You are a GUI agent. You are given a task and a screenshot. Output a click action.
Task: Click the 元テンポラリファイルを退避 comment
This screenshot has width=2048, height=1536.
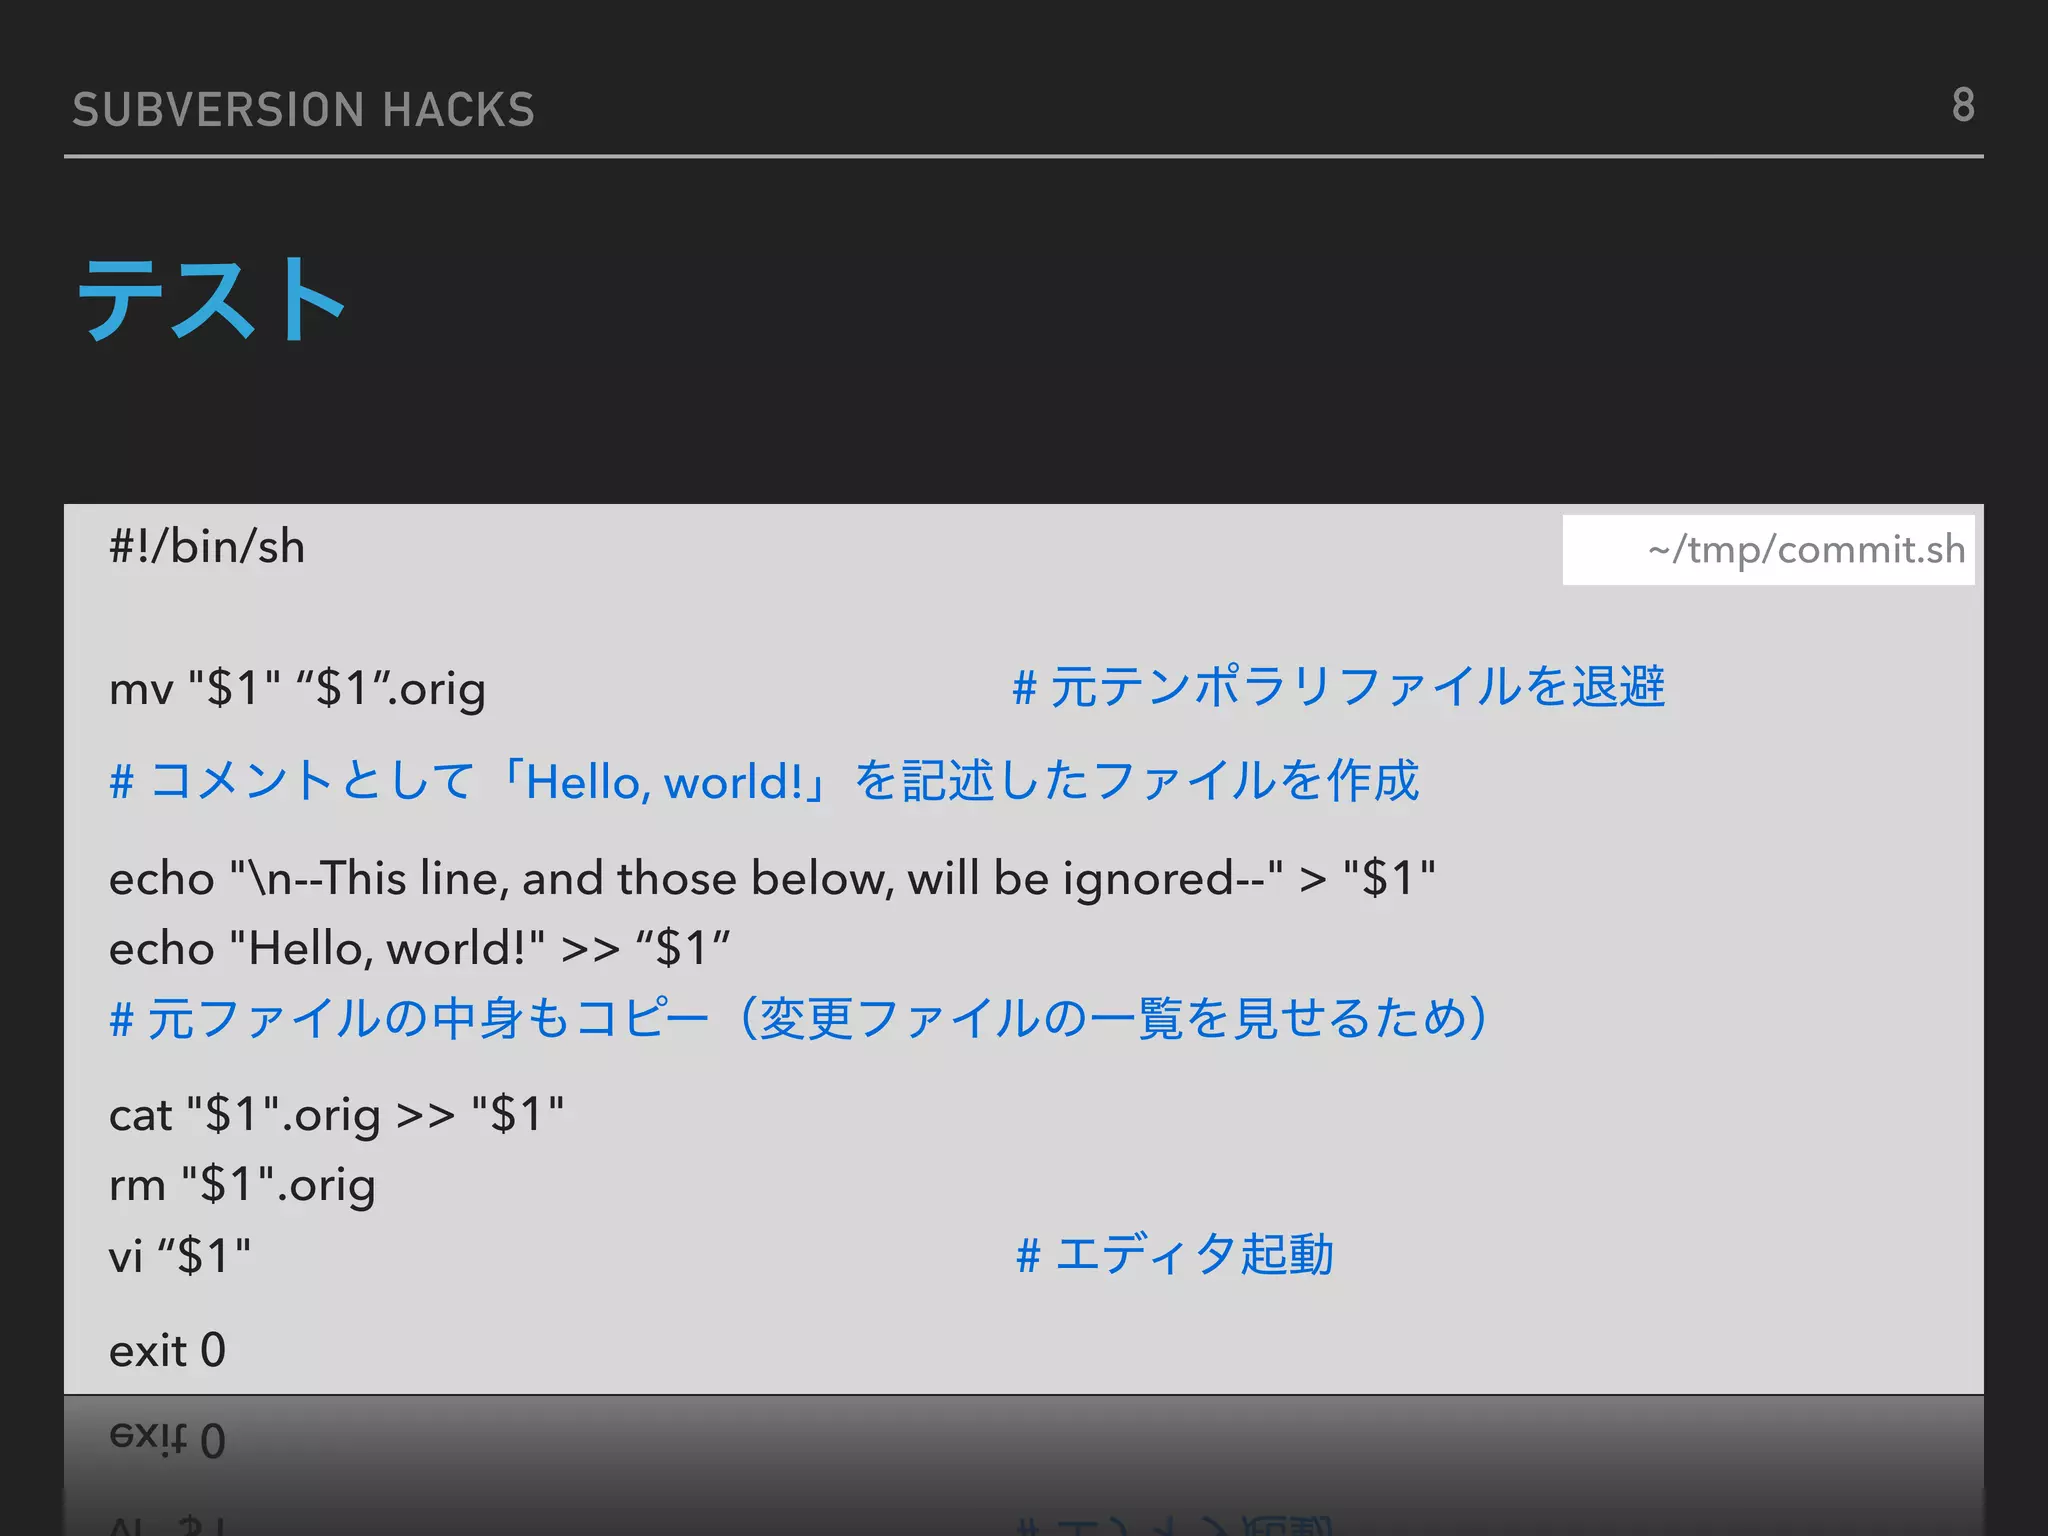pos(1338,687)
